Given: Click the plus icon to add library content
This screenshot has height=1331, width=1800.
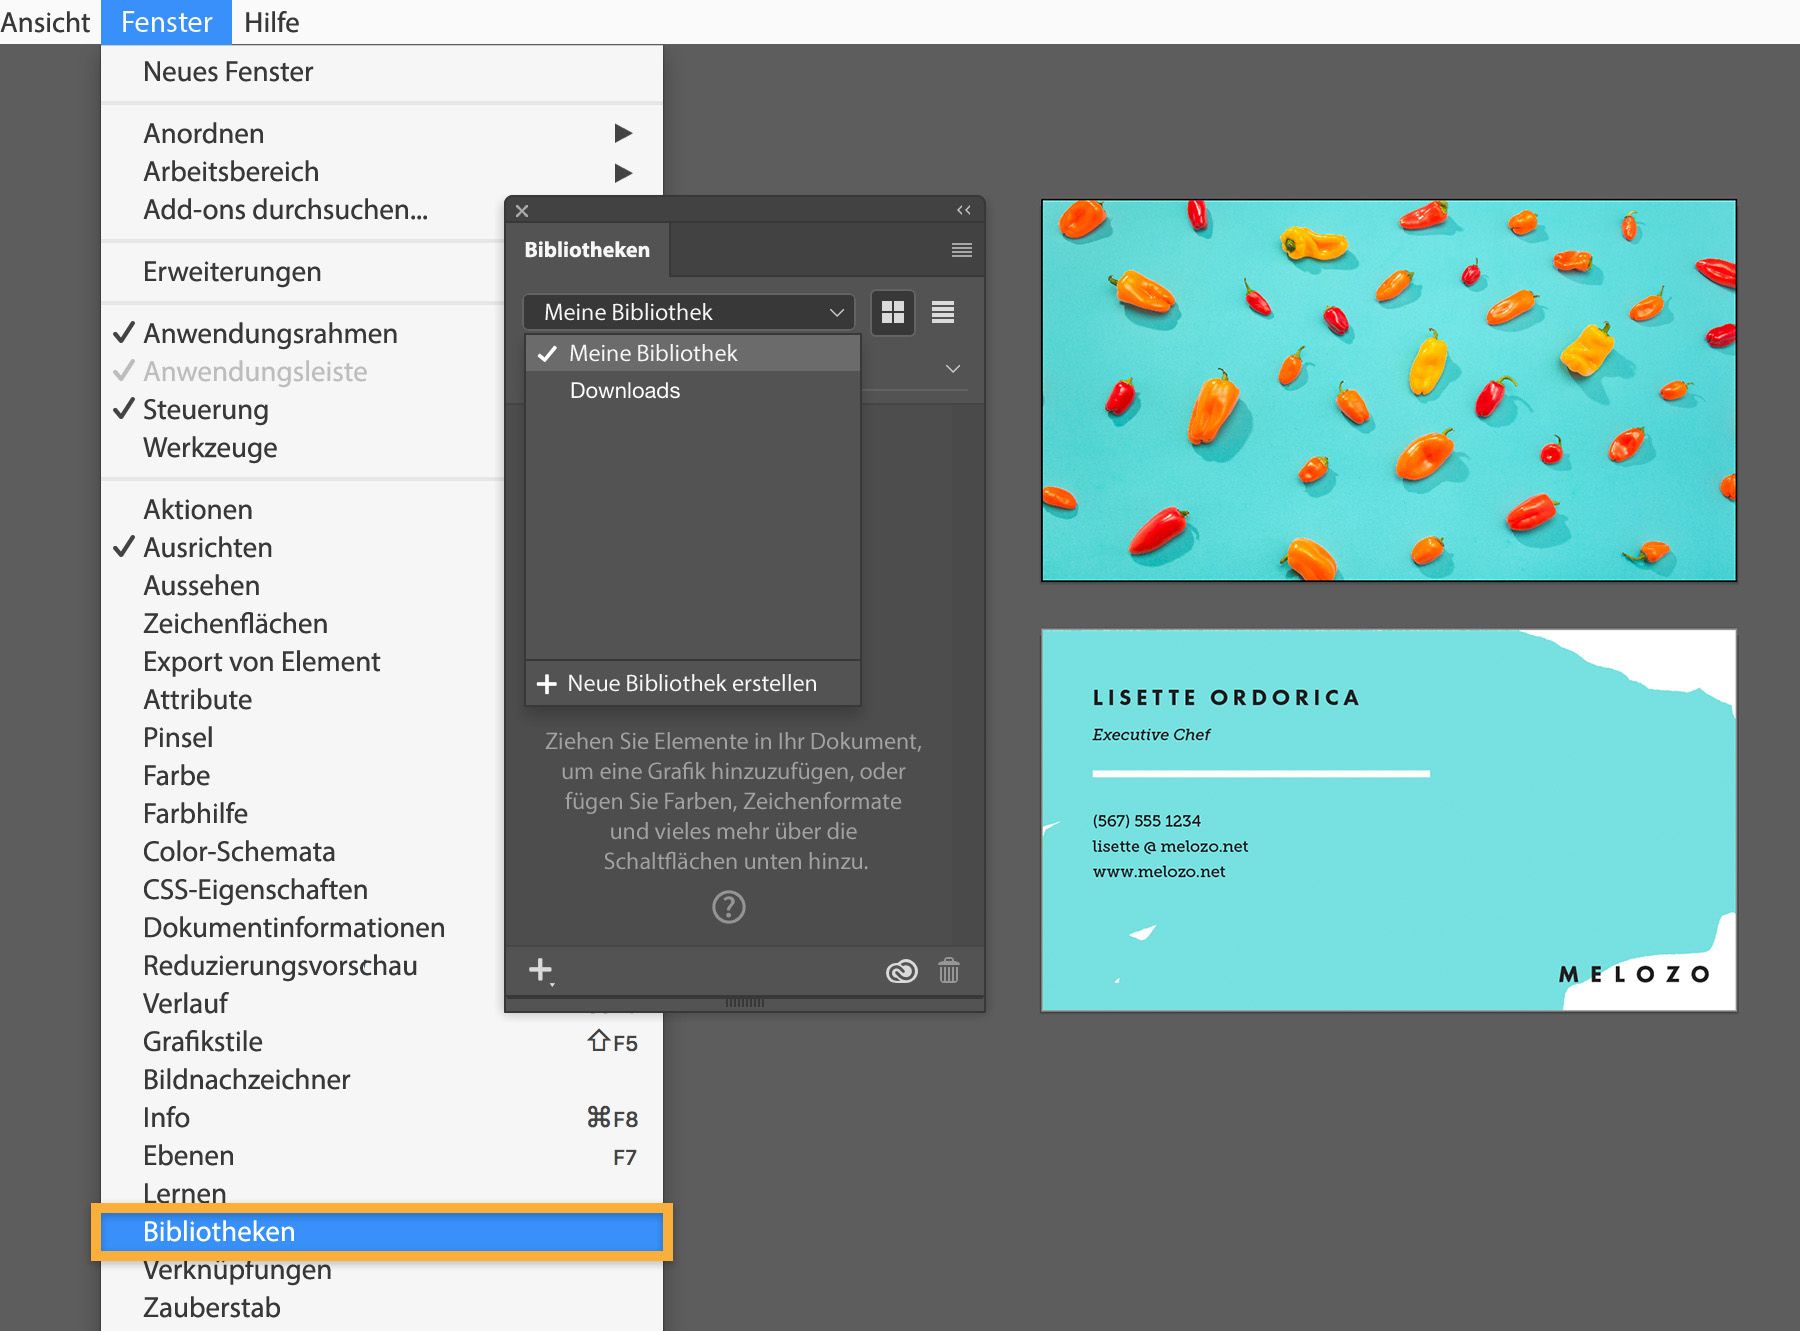Looking at the screenshot, I should pos(541,969).
